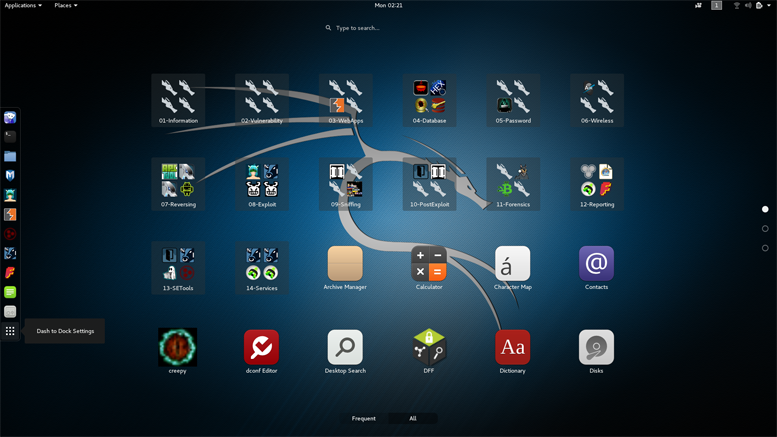
Task: Click the volume speaker icon in the top bar
Action: [x=748, y=5]
